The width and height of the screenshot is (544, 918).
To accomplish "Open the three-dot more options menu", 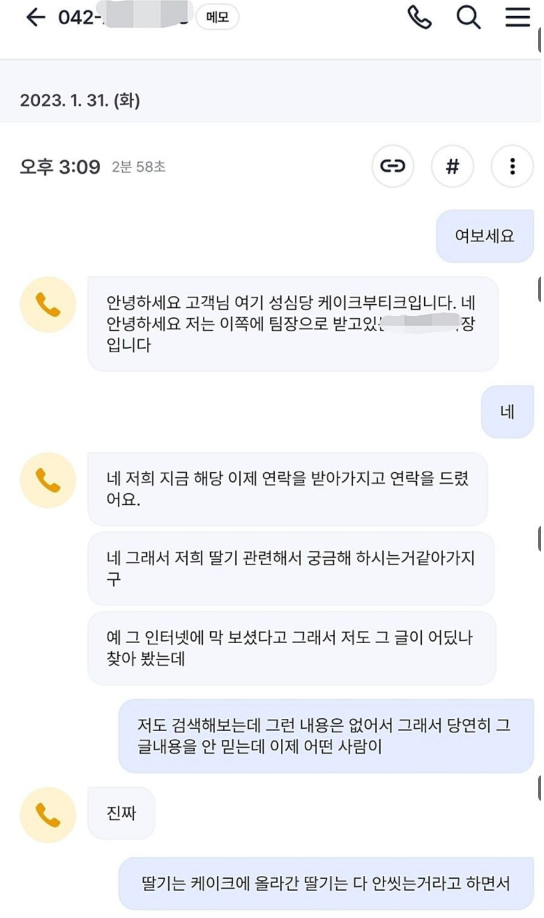I will (512, 166).
